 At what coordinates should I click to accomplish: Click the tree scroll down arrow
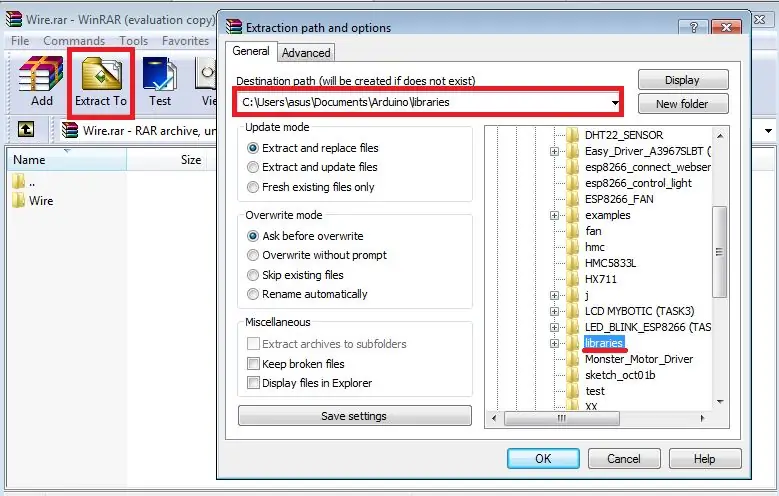tap(720, 402)
